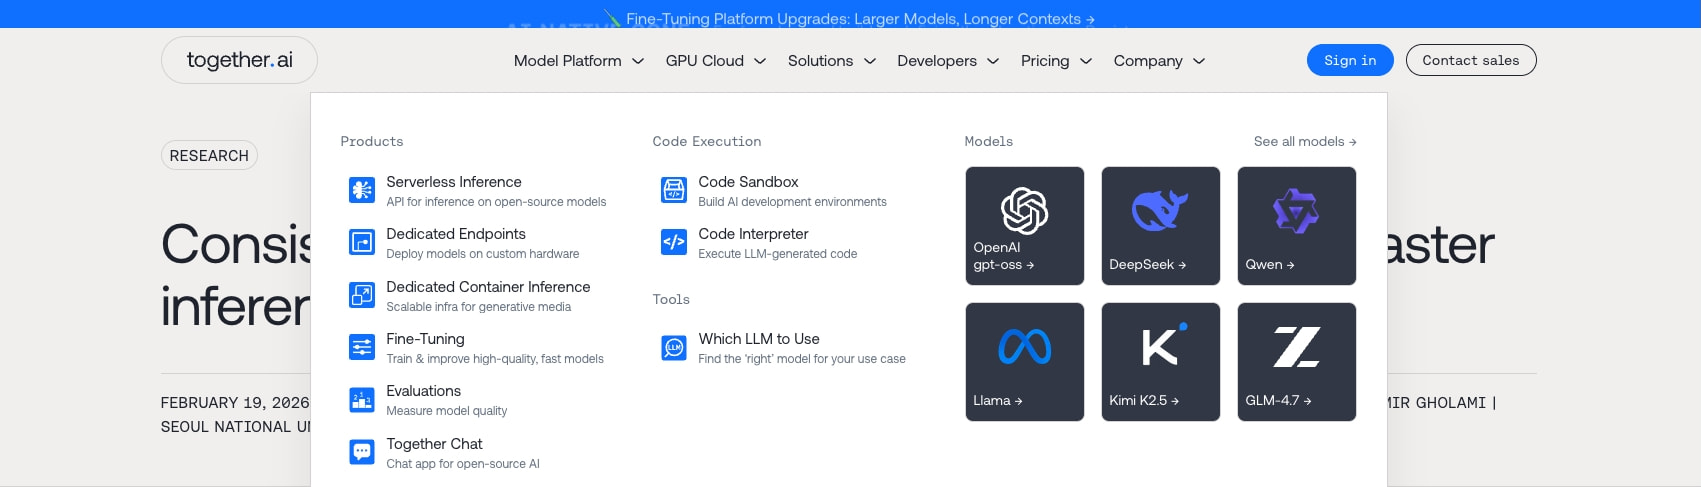
Task: Click the Contact sales button
Action: 1471,60
